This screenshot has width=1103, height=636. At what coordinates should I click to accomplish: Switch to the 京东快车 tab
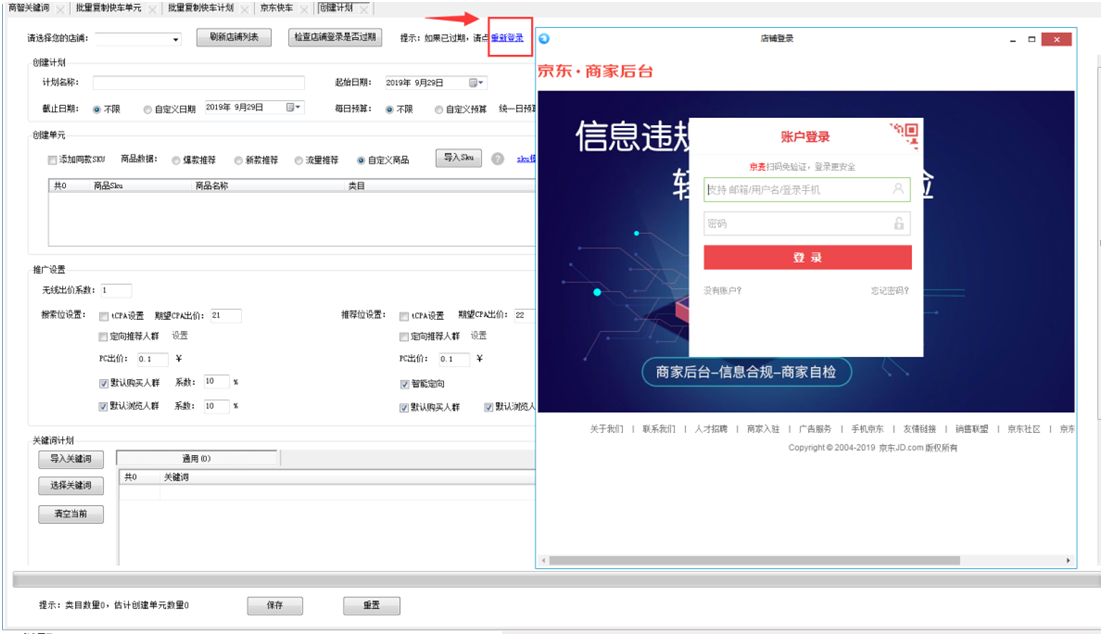276,8
